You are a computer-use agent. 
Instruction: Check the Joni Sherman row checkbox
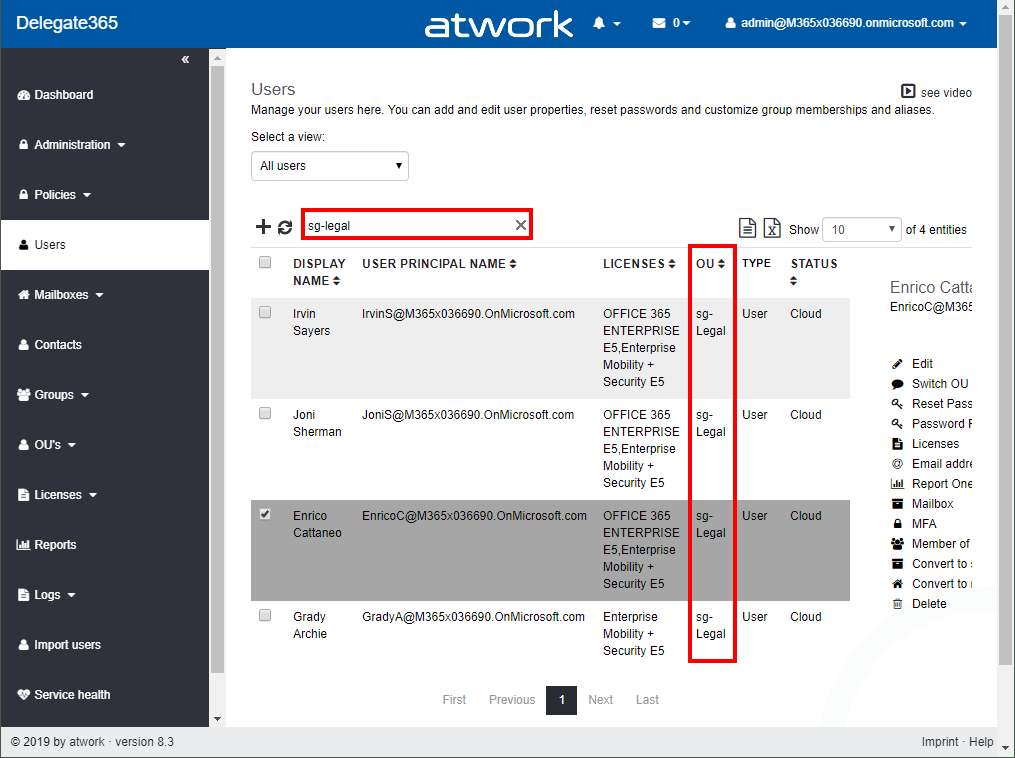tap(265, 413)
